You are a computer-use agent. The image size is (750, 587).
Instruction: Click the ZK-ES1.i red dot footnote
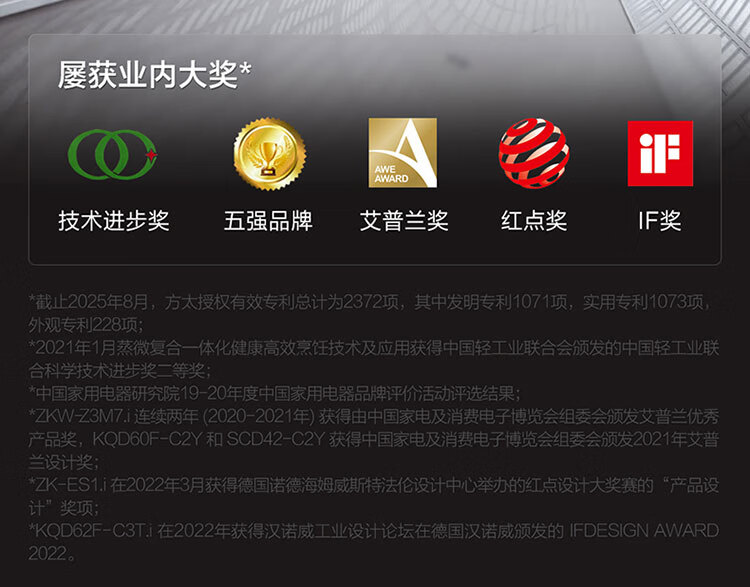pos(374,496)
